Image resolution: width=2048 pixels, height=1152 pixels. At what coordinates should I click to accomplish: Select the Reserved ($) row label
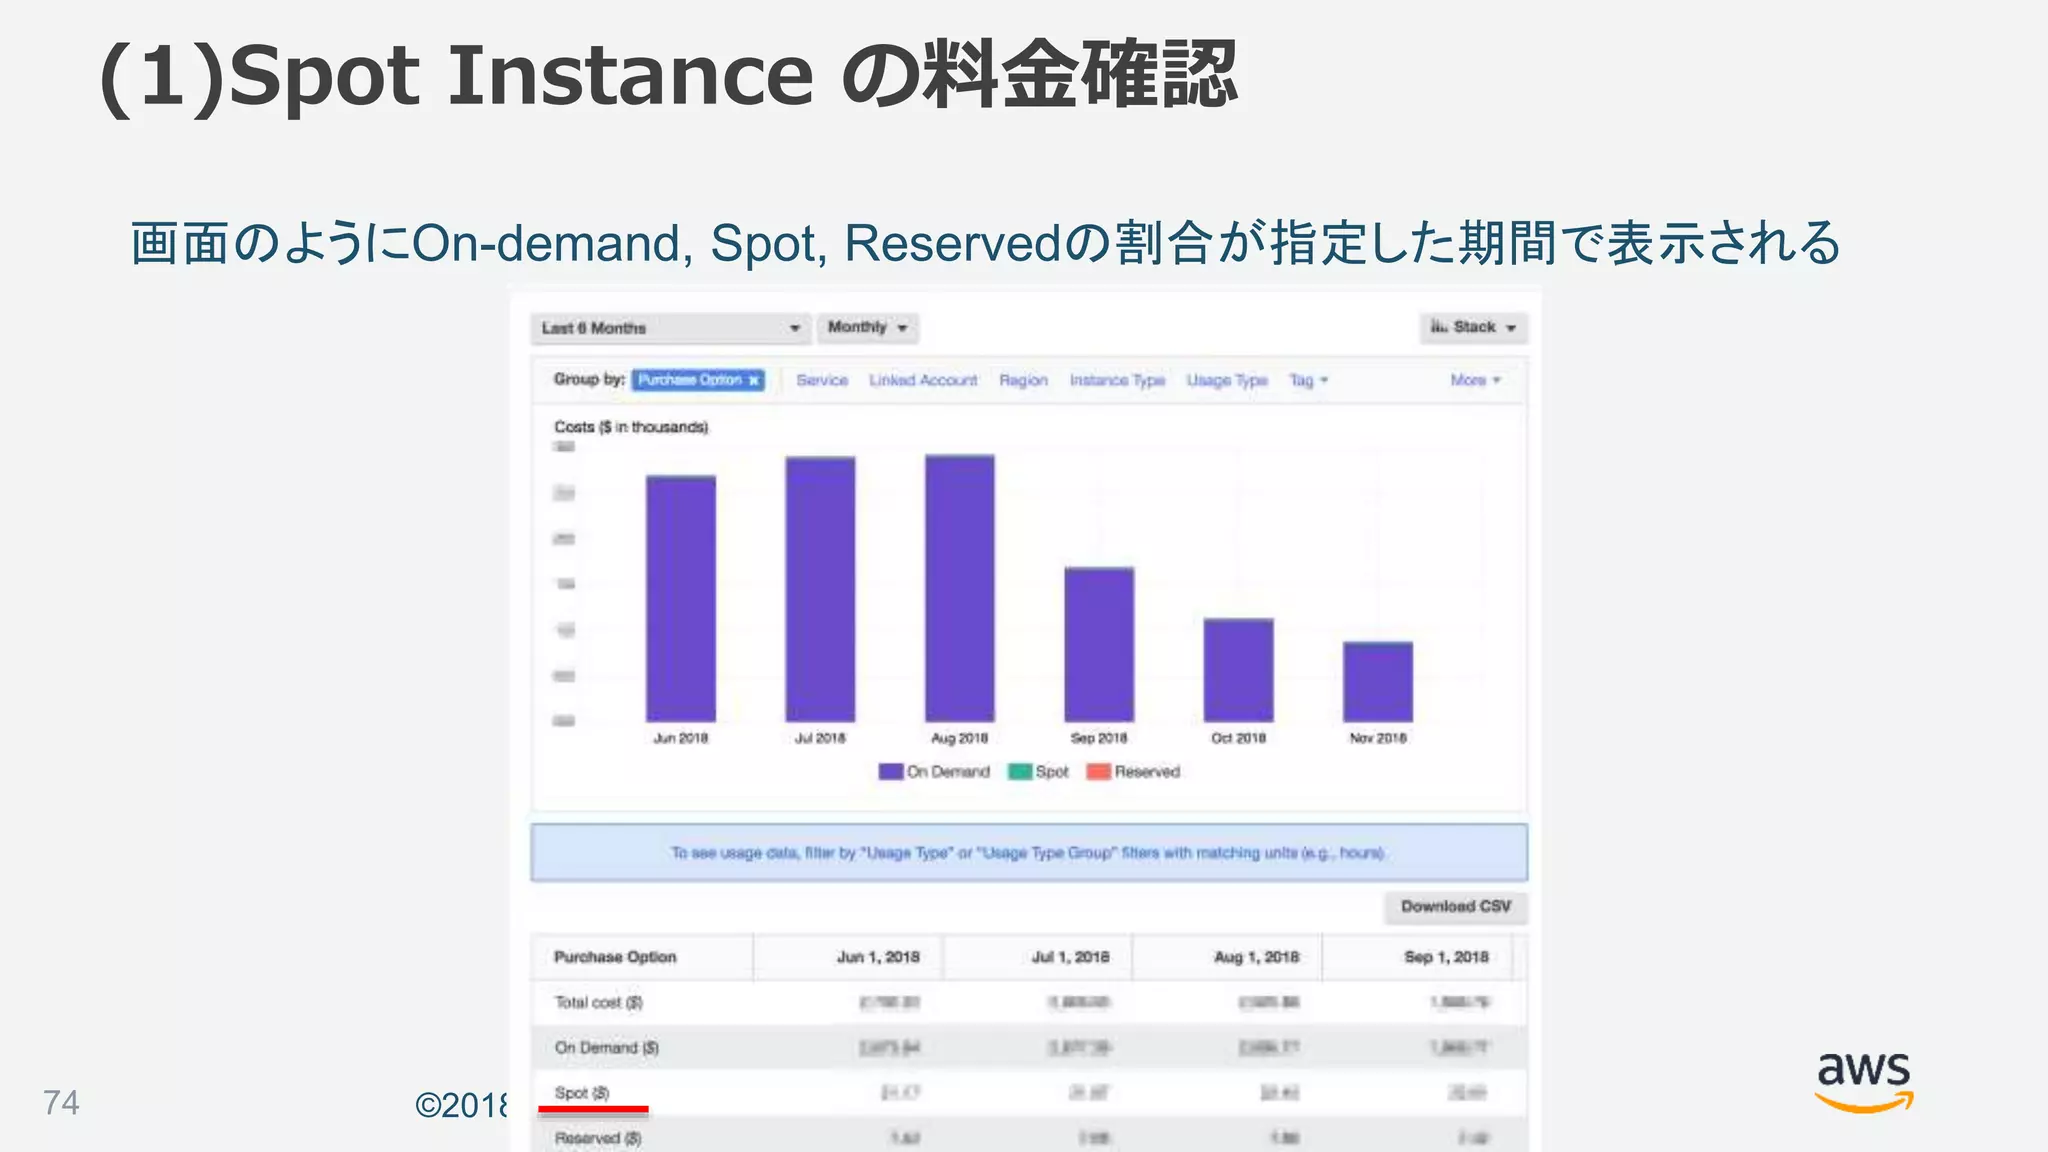[x=597, y=1138]
